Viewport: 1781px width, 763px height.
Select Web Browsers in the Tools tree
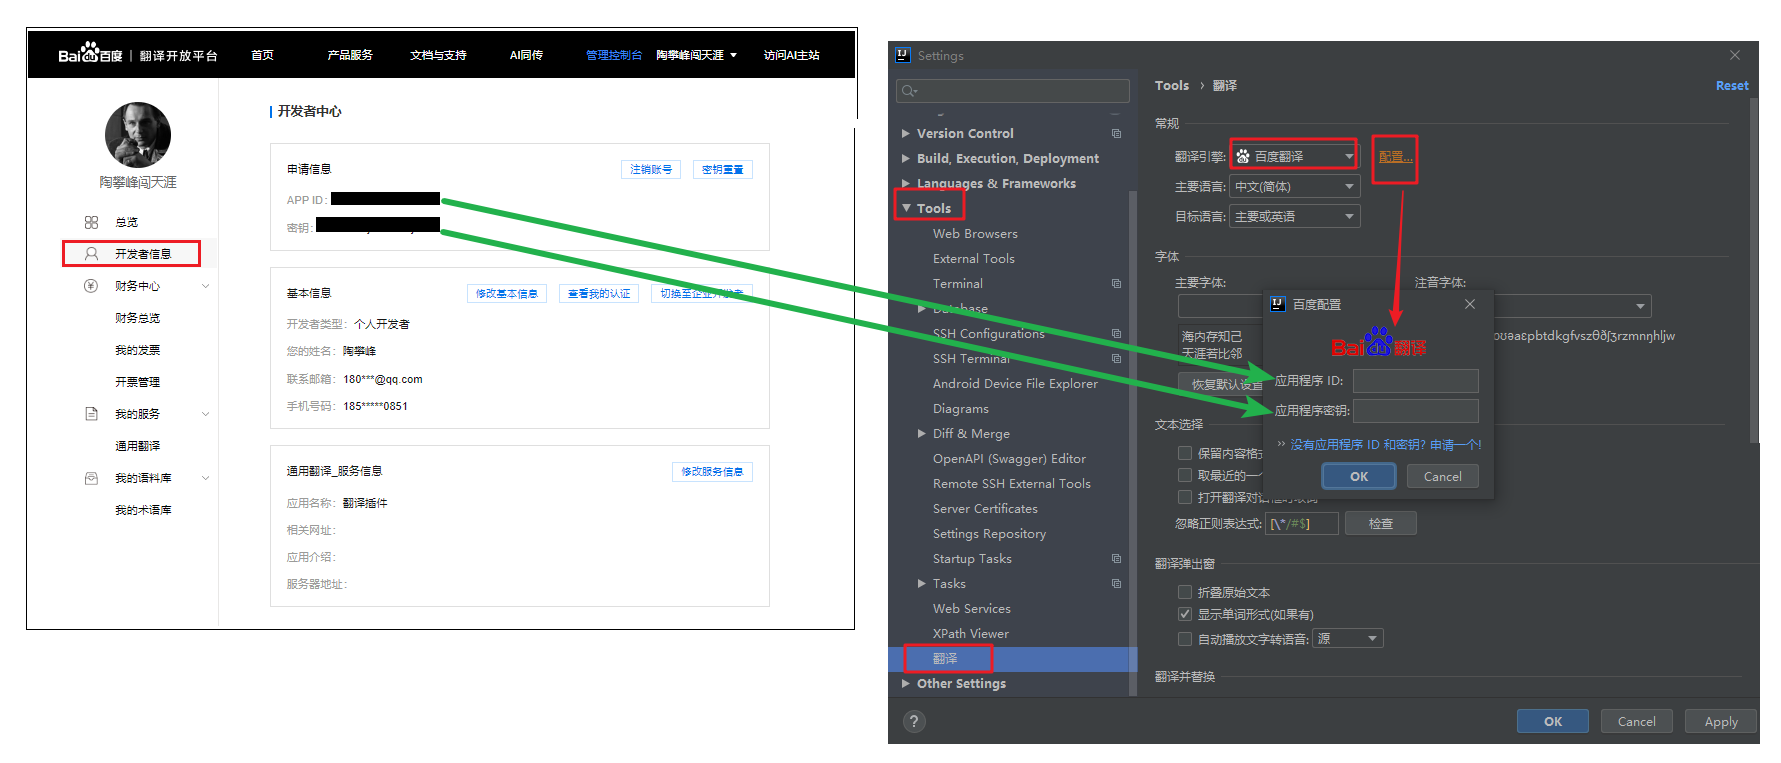tap(975, 233)
